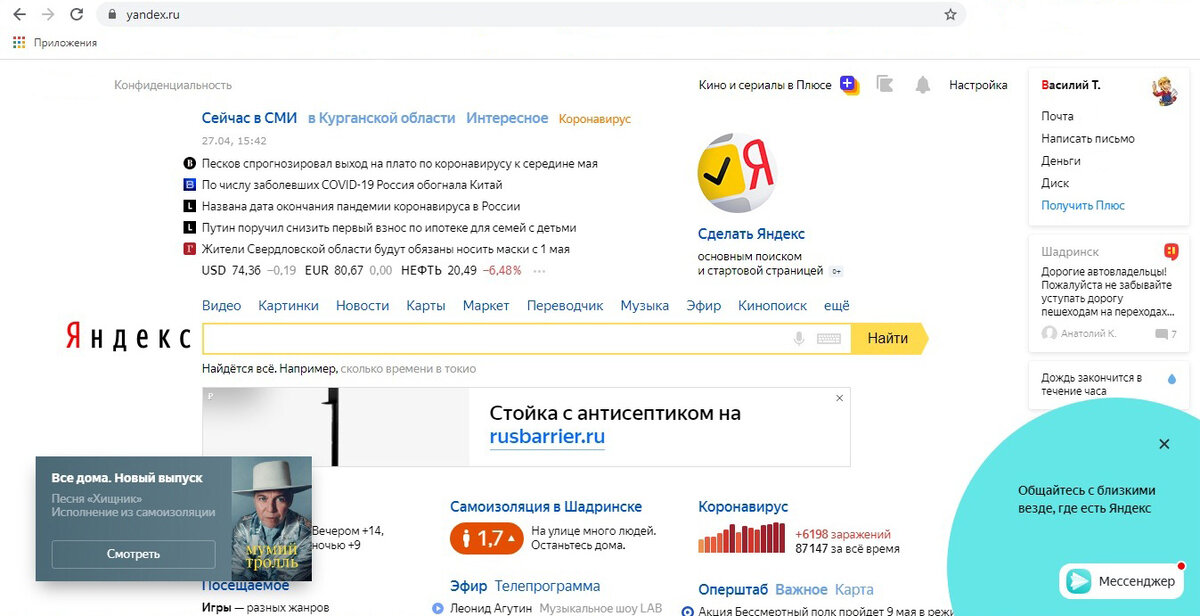The width and height of the screenshot is (1200, 616).
Task: Open notifications via the bell icon
Action: (920, 85)
